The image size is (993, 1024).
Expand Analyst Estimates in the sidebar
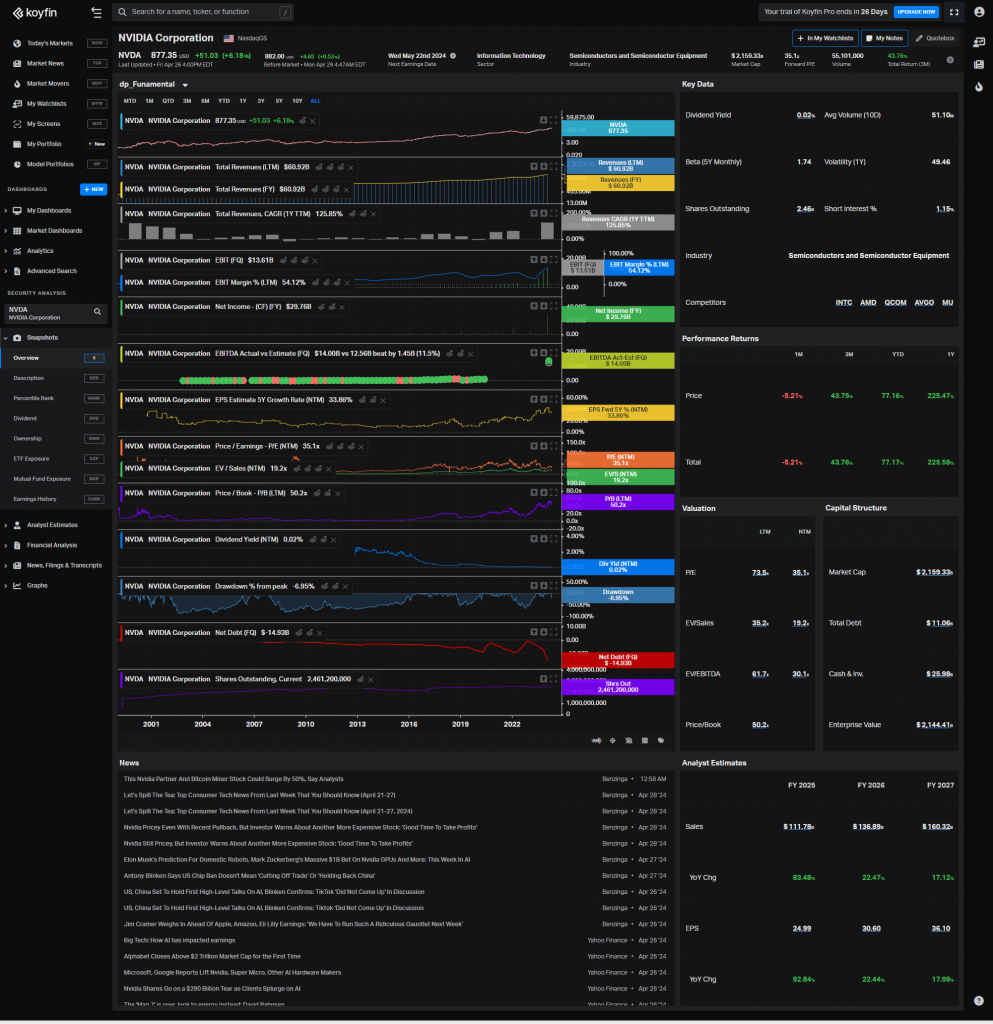tap(7, 526)
